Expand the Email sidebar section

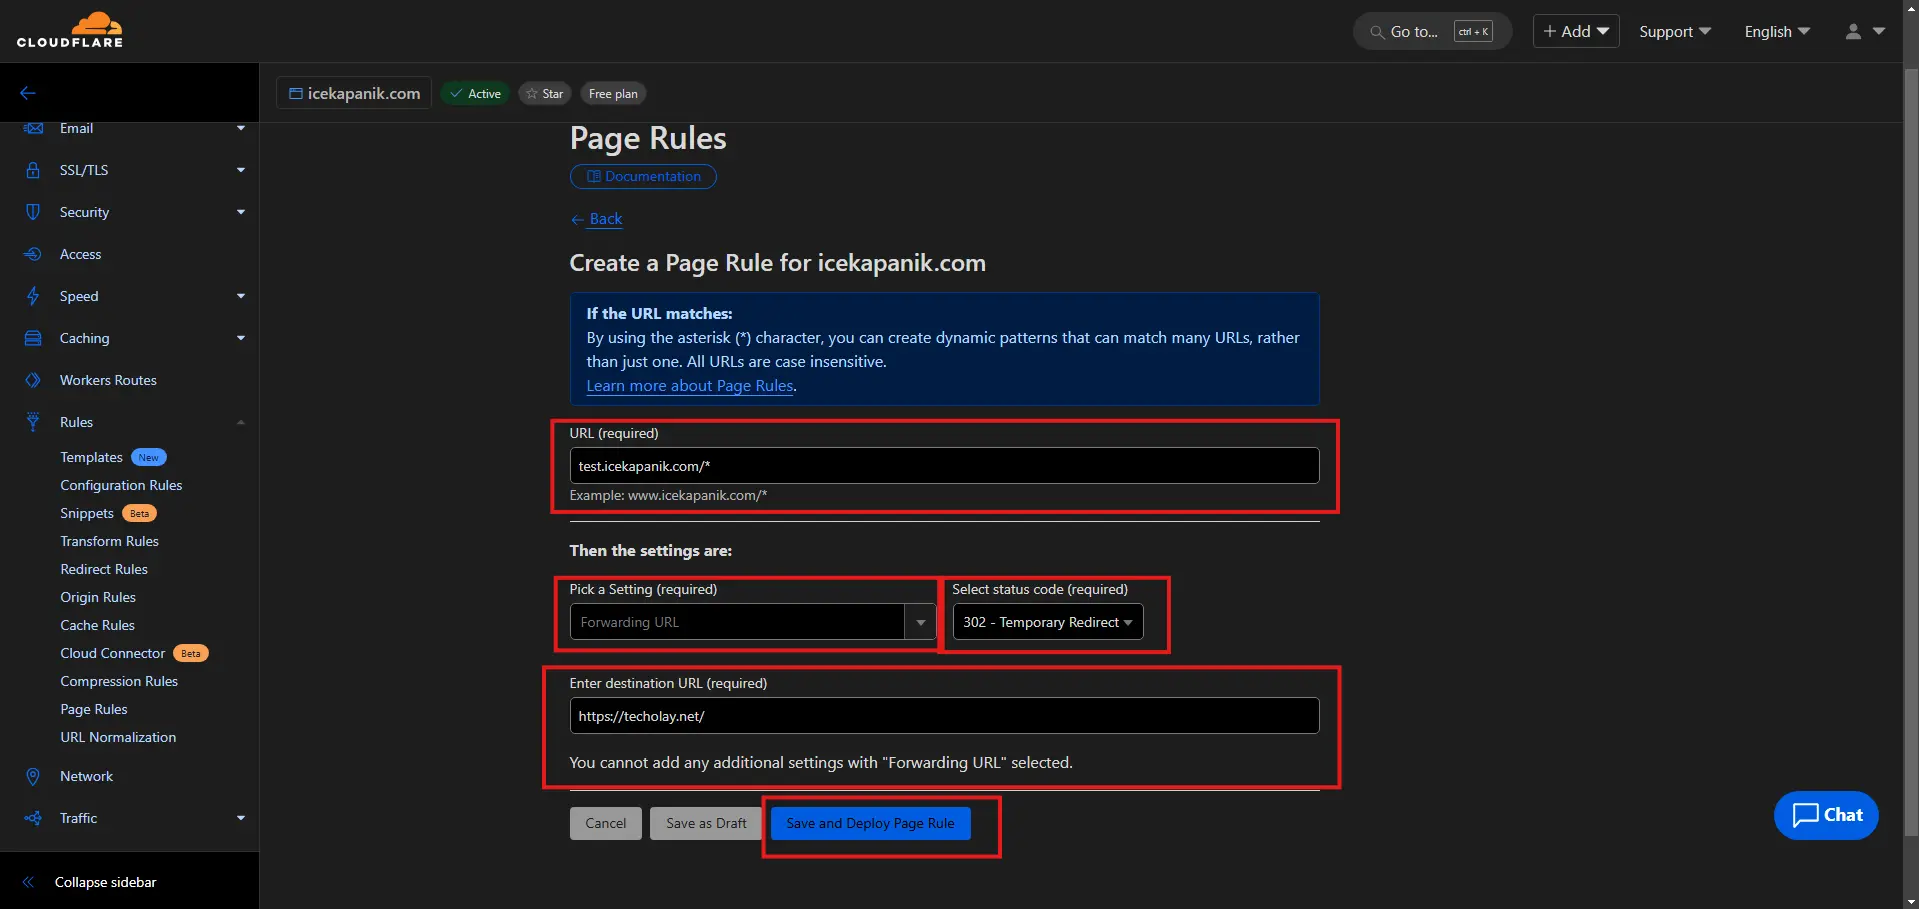click(241, 128)
